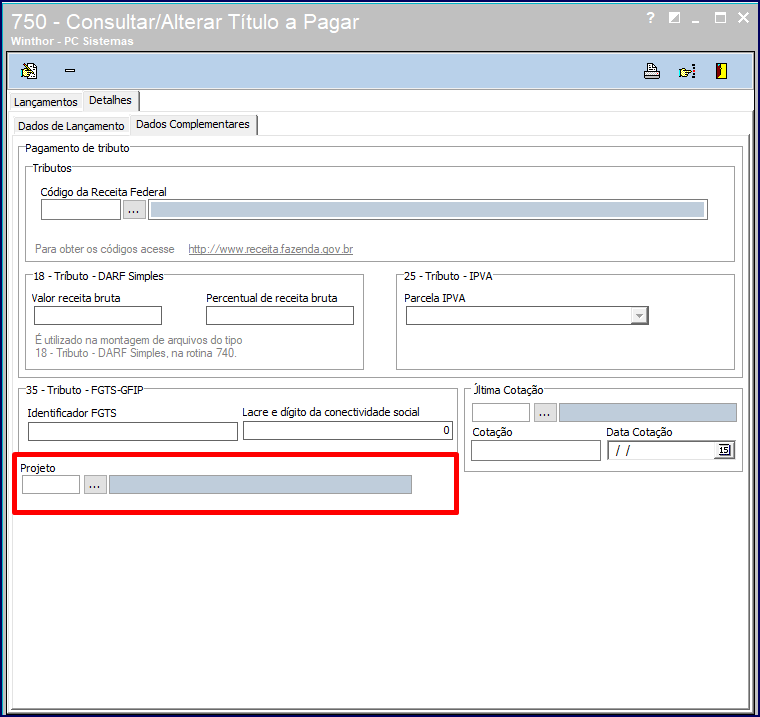
Task: Open the Última Cotação lookup button
Action: [x=545, y=413]
